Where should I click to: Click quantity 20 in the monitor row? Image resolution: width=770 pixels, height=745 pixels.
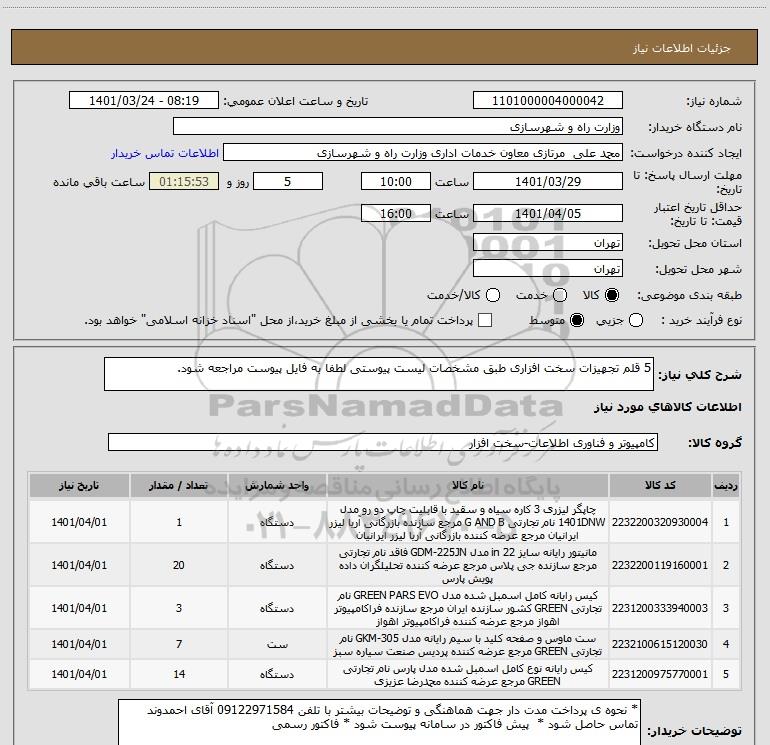(179, 565)
